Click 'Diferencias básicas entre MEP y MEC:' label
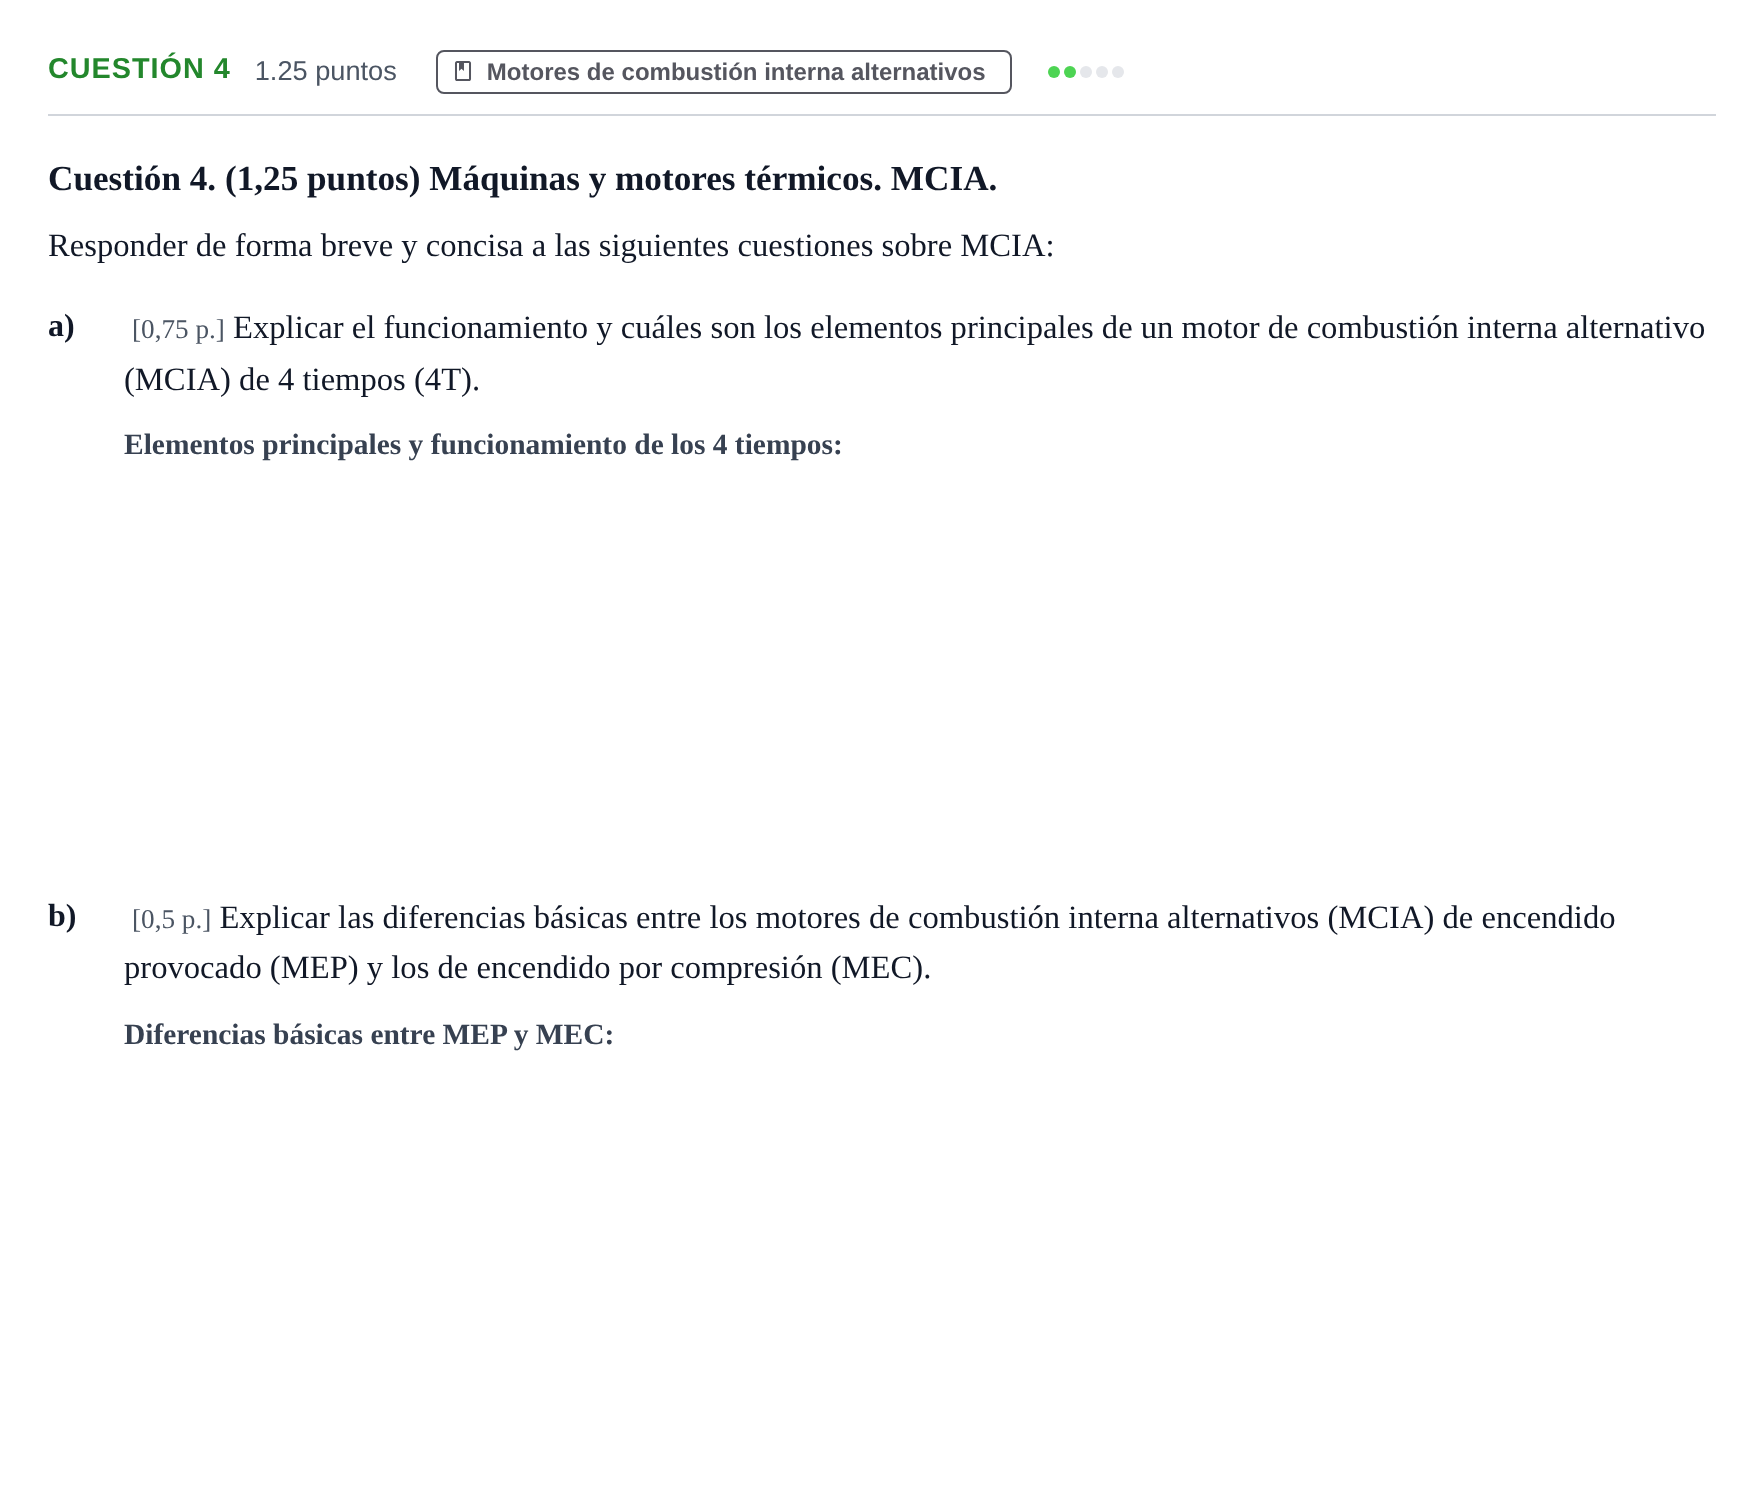 coord(369,1035)
